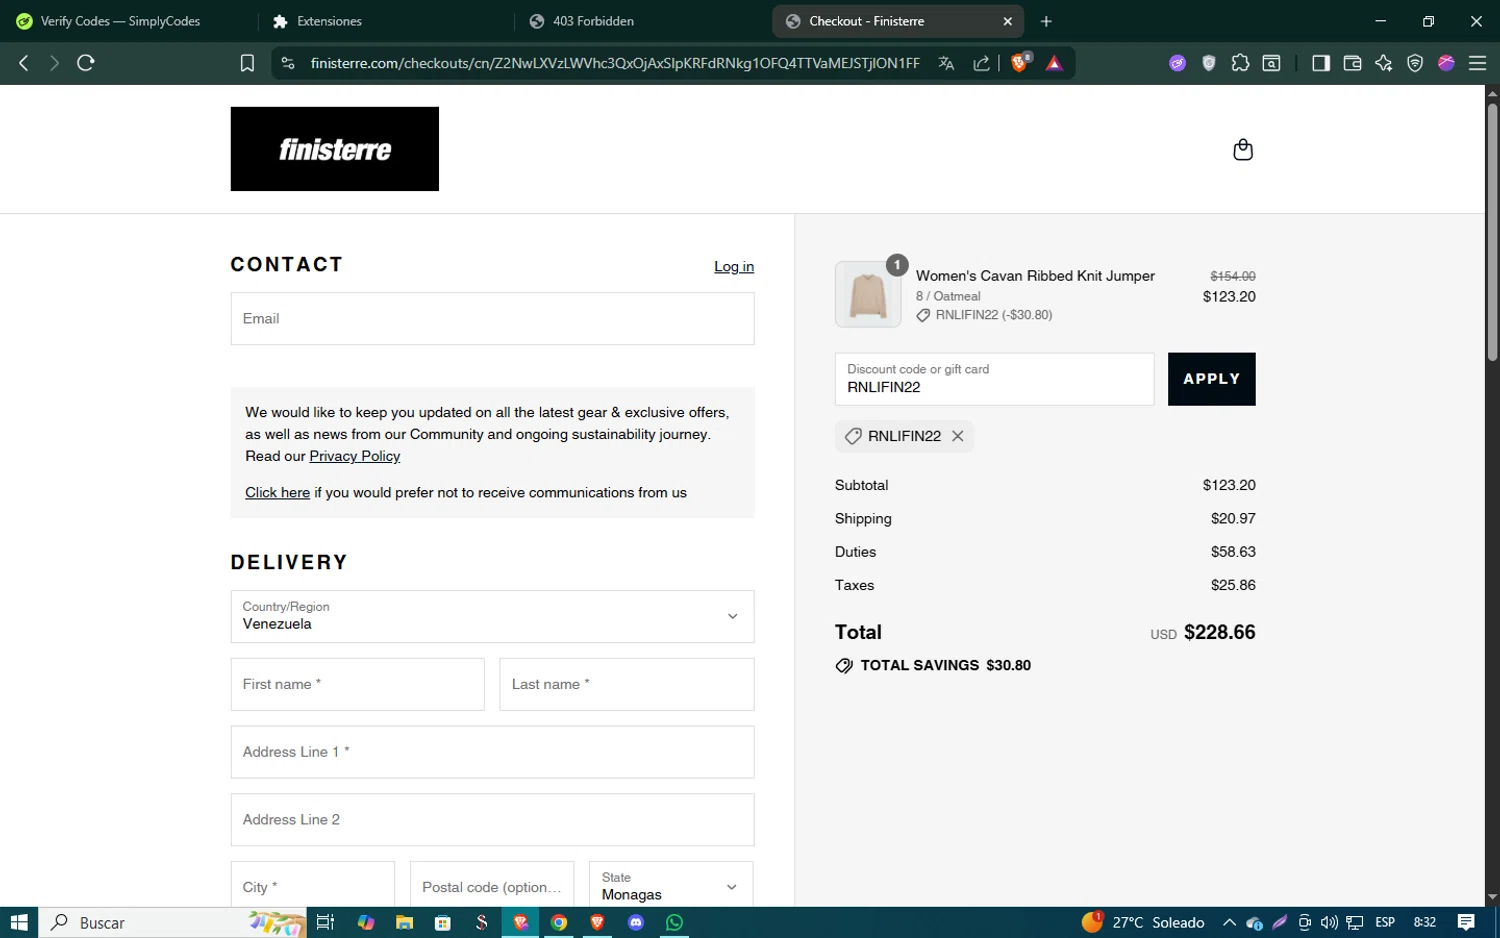Screen dimensions: 1500x938
Task: Open the Windows Start menu
Action: click(x=18, y=922)
